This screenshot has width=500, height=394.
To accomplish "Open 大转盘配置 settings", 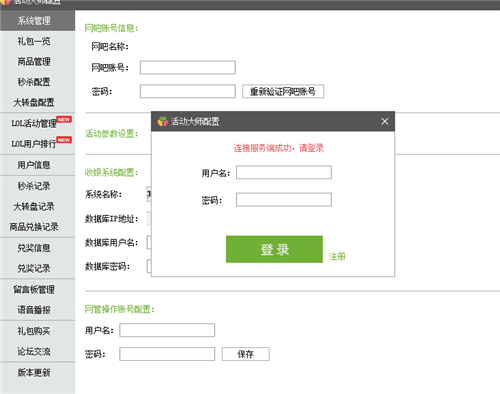I will pyautogui.click(x=34, y=102).
